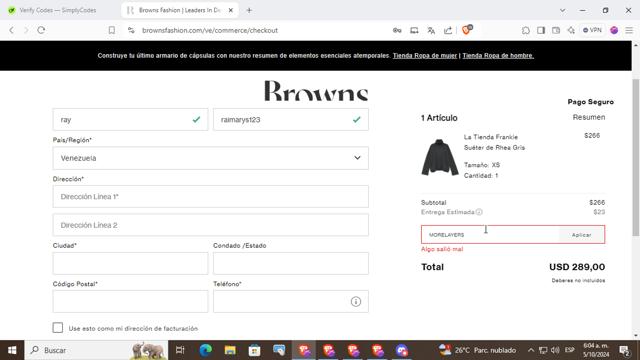Open the weather widget 26°C Parc. nublado
The width and height of the screenshot is (640, 360).
pyautogui.click(x=478, y=350)
